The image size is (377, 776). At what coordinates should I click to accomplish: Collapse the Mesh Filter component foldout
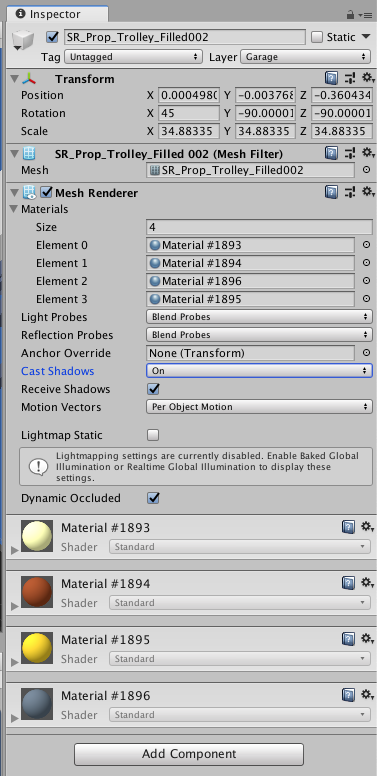coord(14,154)
